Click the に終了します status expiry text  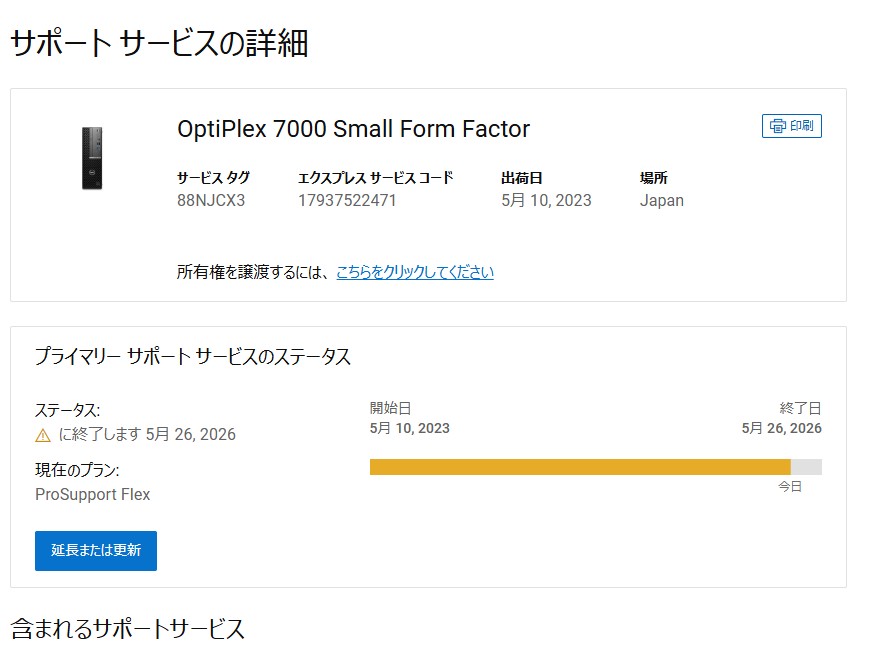[147, 435]
